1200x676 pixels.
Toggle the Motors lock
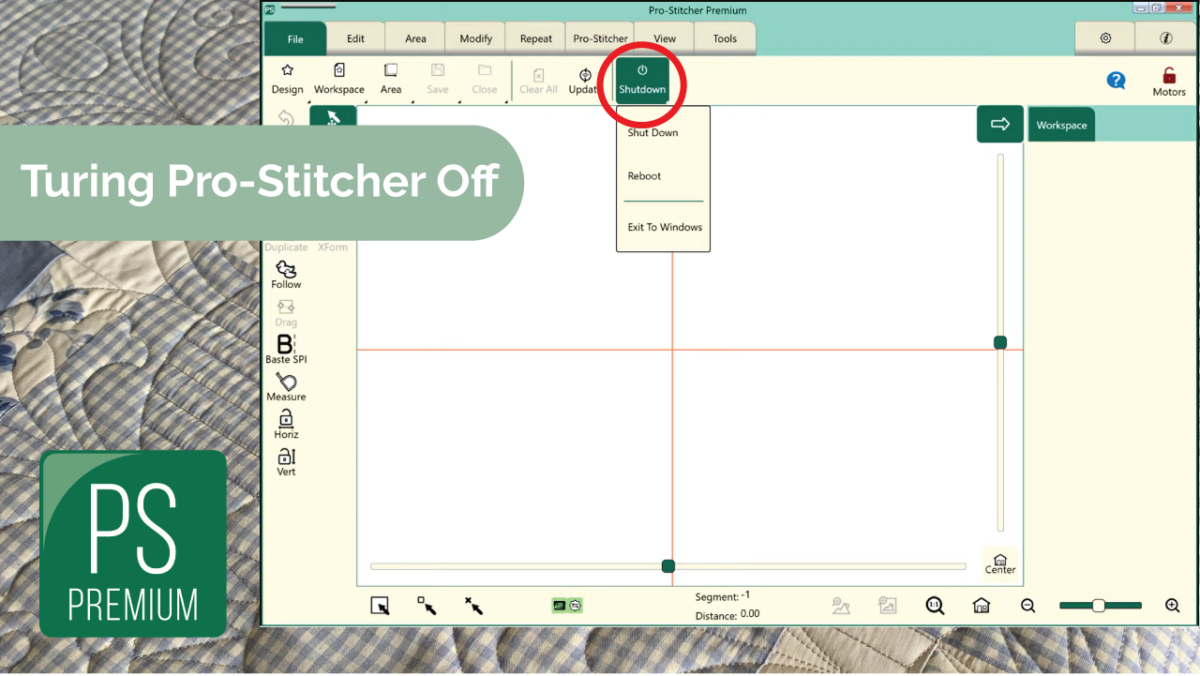pos(1167,80)
